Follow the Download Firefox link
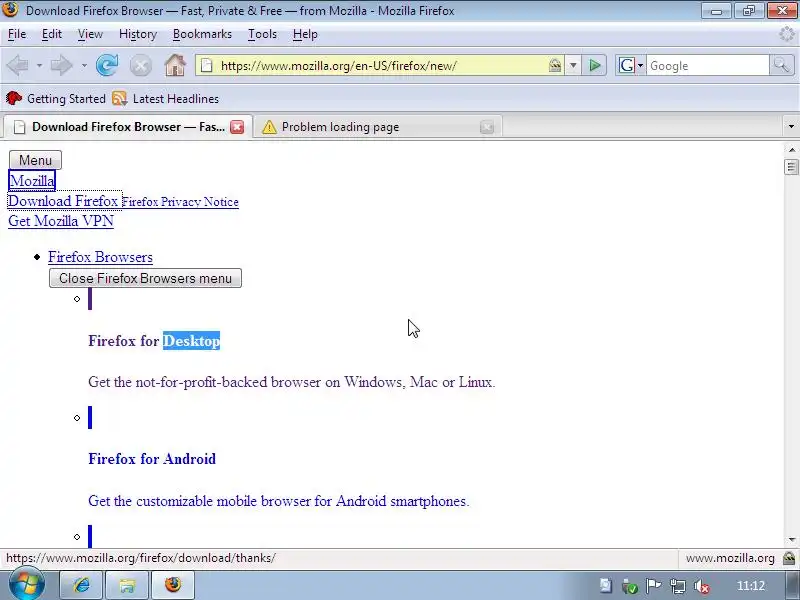 (x=63, y=201)
